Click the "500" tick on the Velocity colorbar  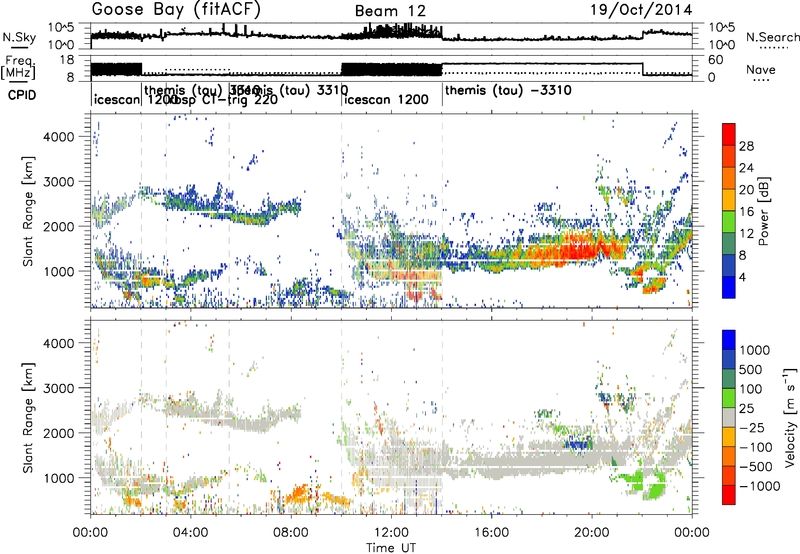click(x=751, y=369)
